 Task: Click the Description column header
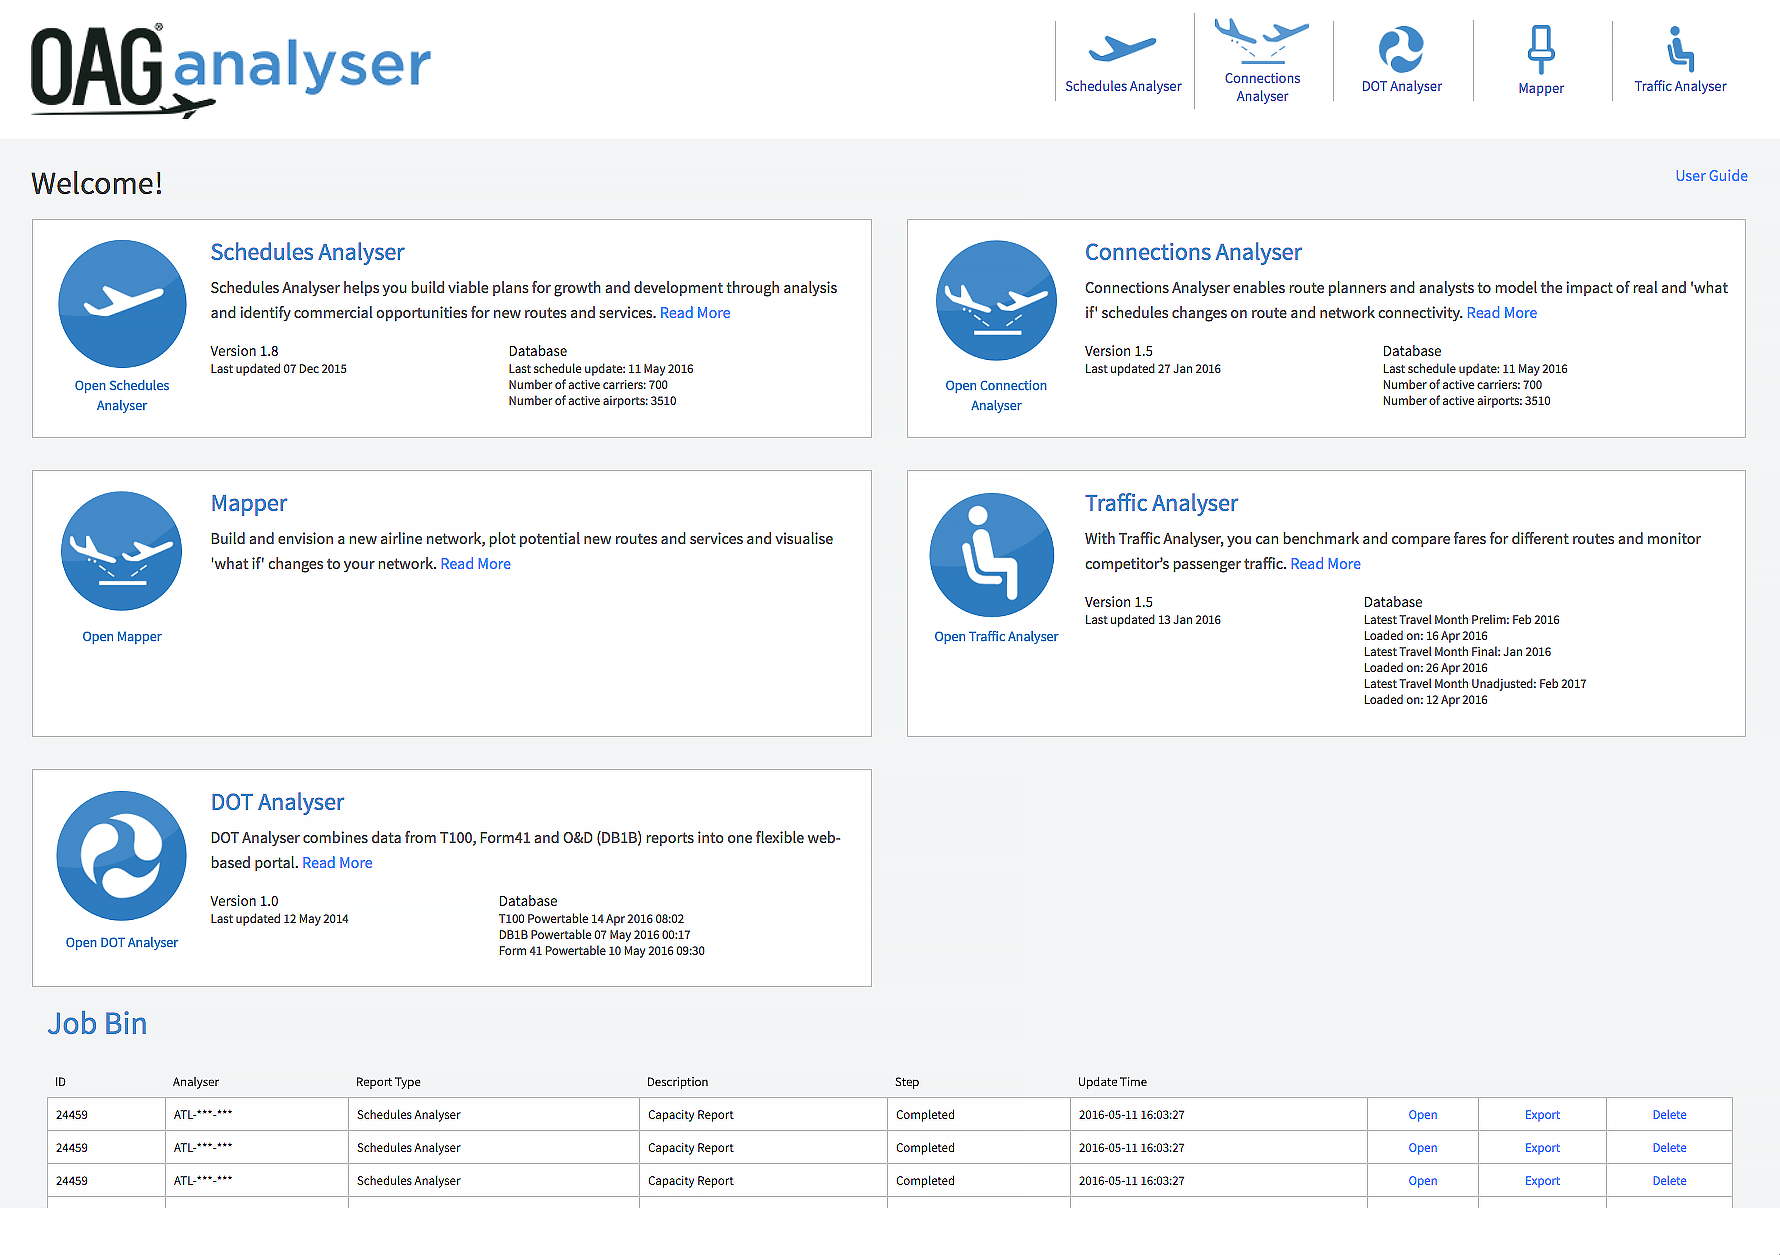(677, 1082)
